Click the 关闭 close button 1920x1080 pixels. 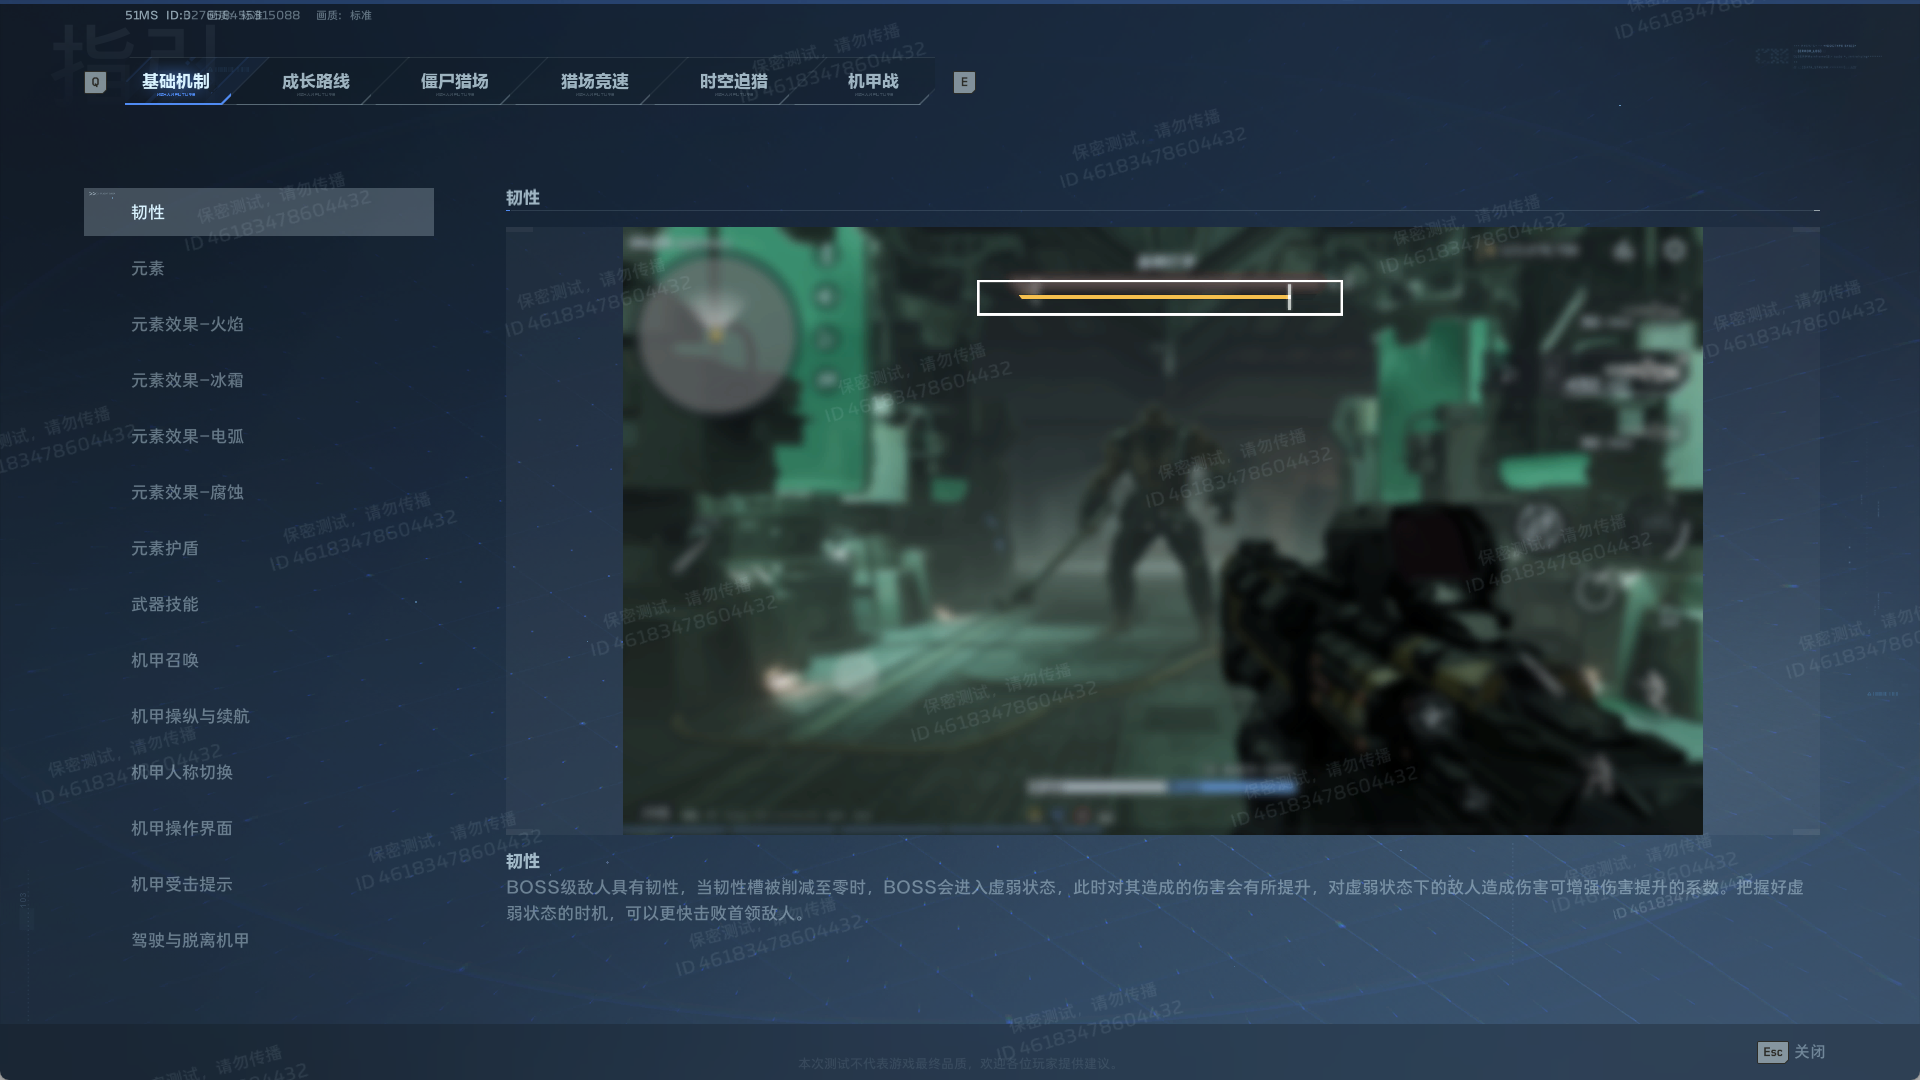pyautogui.click(x=1809, y=1052)
